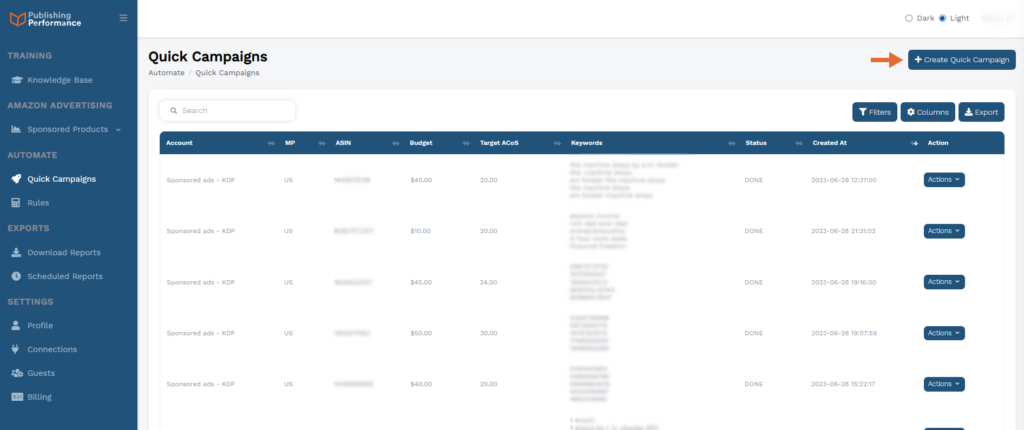Click the 2023-06-28 21:31:02 created date
The width and height of the screenshot is (1024, 430).
(844, 231)
